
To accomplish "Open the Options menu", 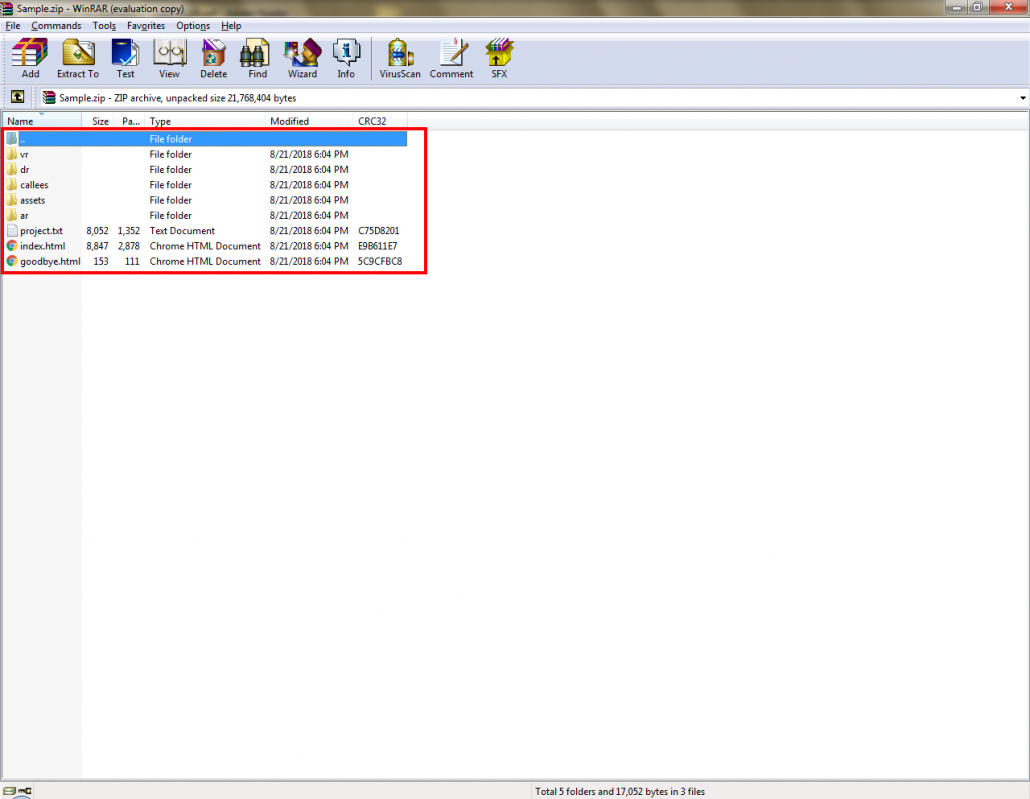I will [x=193, y=25].
